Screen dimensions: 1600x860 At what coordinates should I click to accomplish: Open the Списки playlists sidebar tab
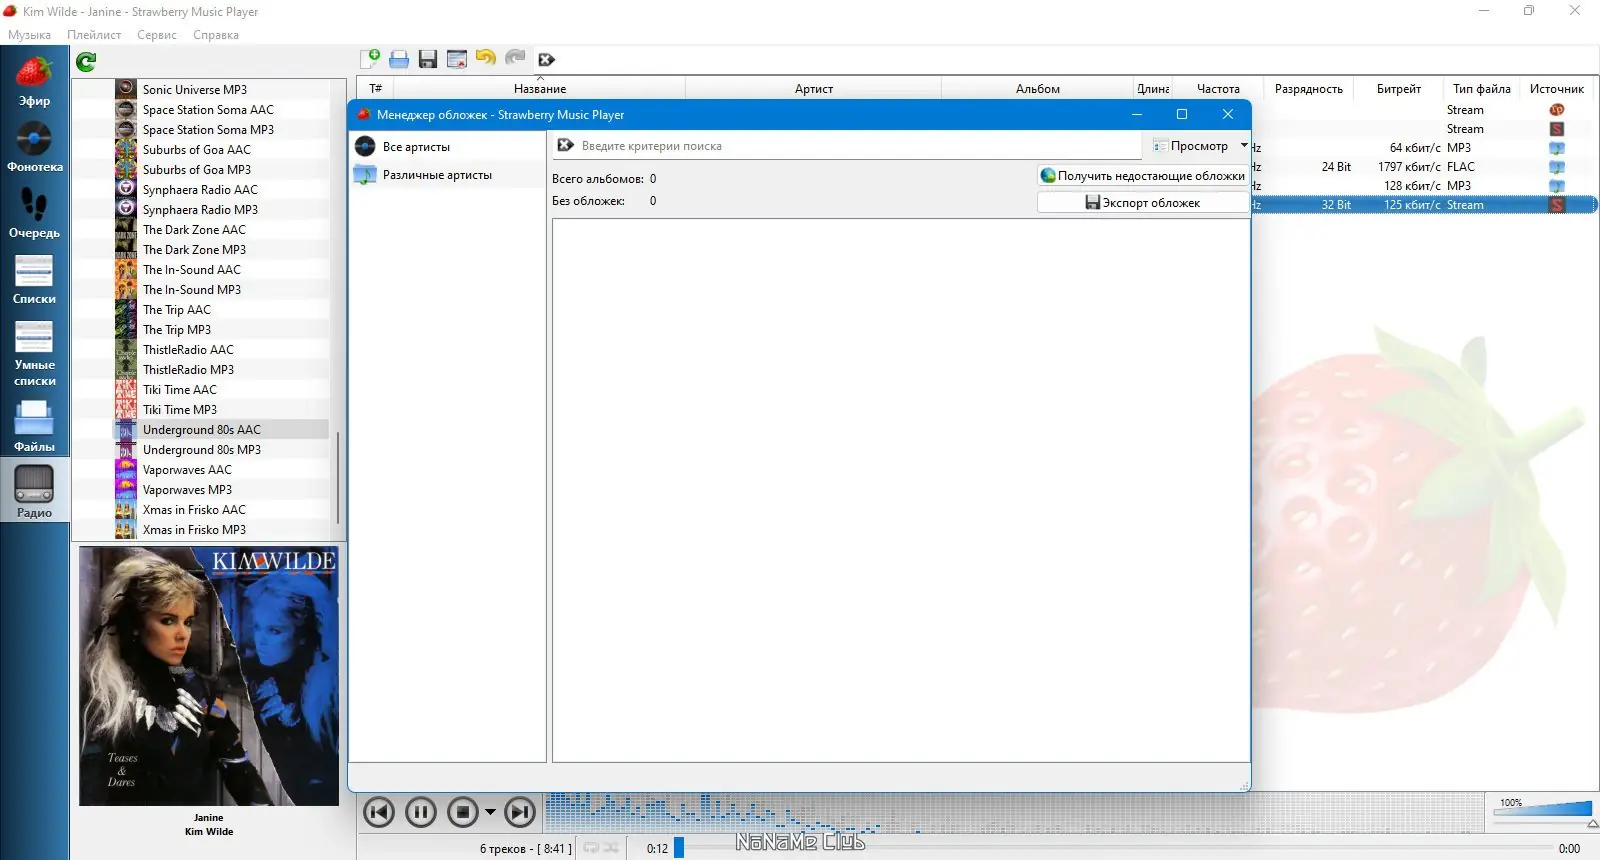coord(34,279)
